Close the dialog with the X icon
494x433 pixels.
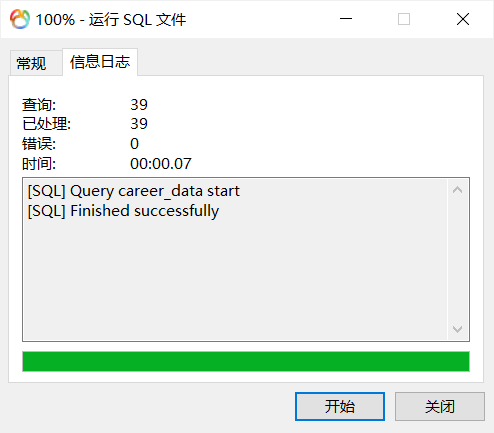coord(463,19)
